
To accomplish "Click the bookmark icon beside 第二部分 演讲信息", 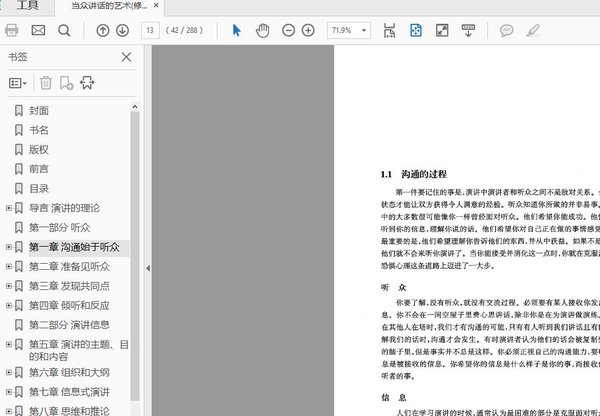I will 18,325.
